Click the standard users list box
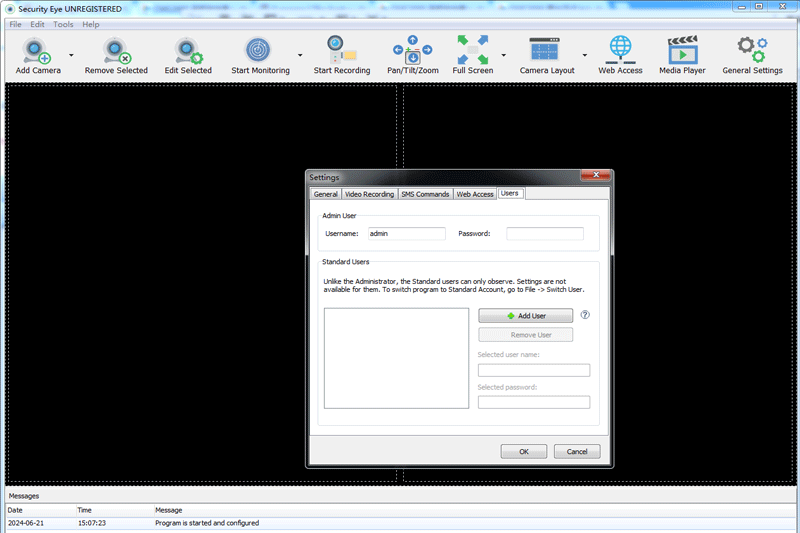The image size is (800, 533). (396, 358)
